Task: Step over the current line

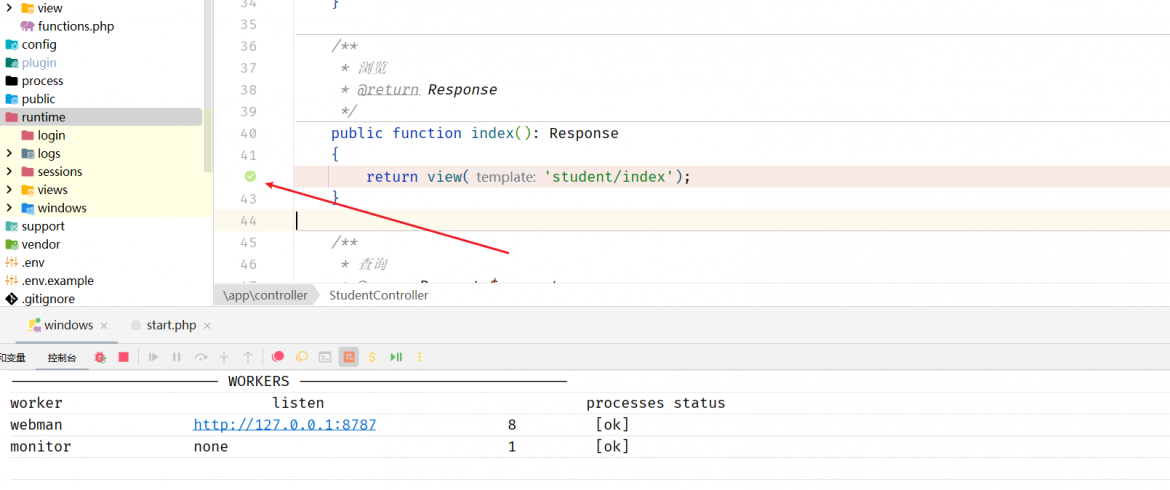Action: [x=201, y=357]
